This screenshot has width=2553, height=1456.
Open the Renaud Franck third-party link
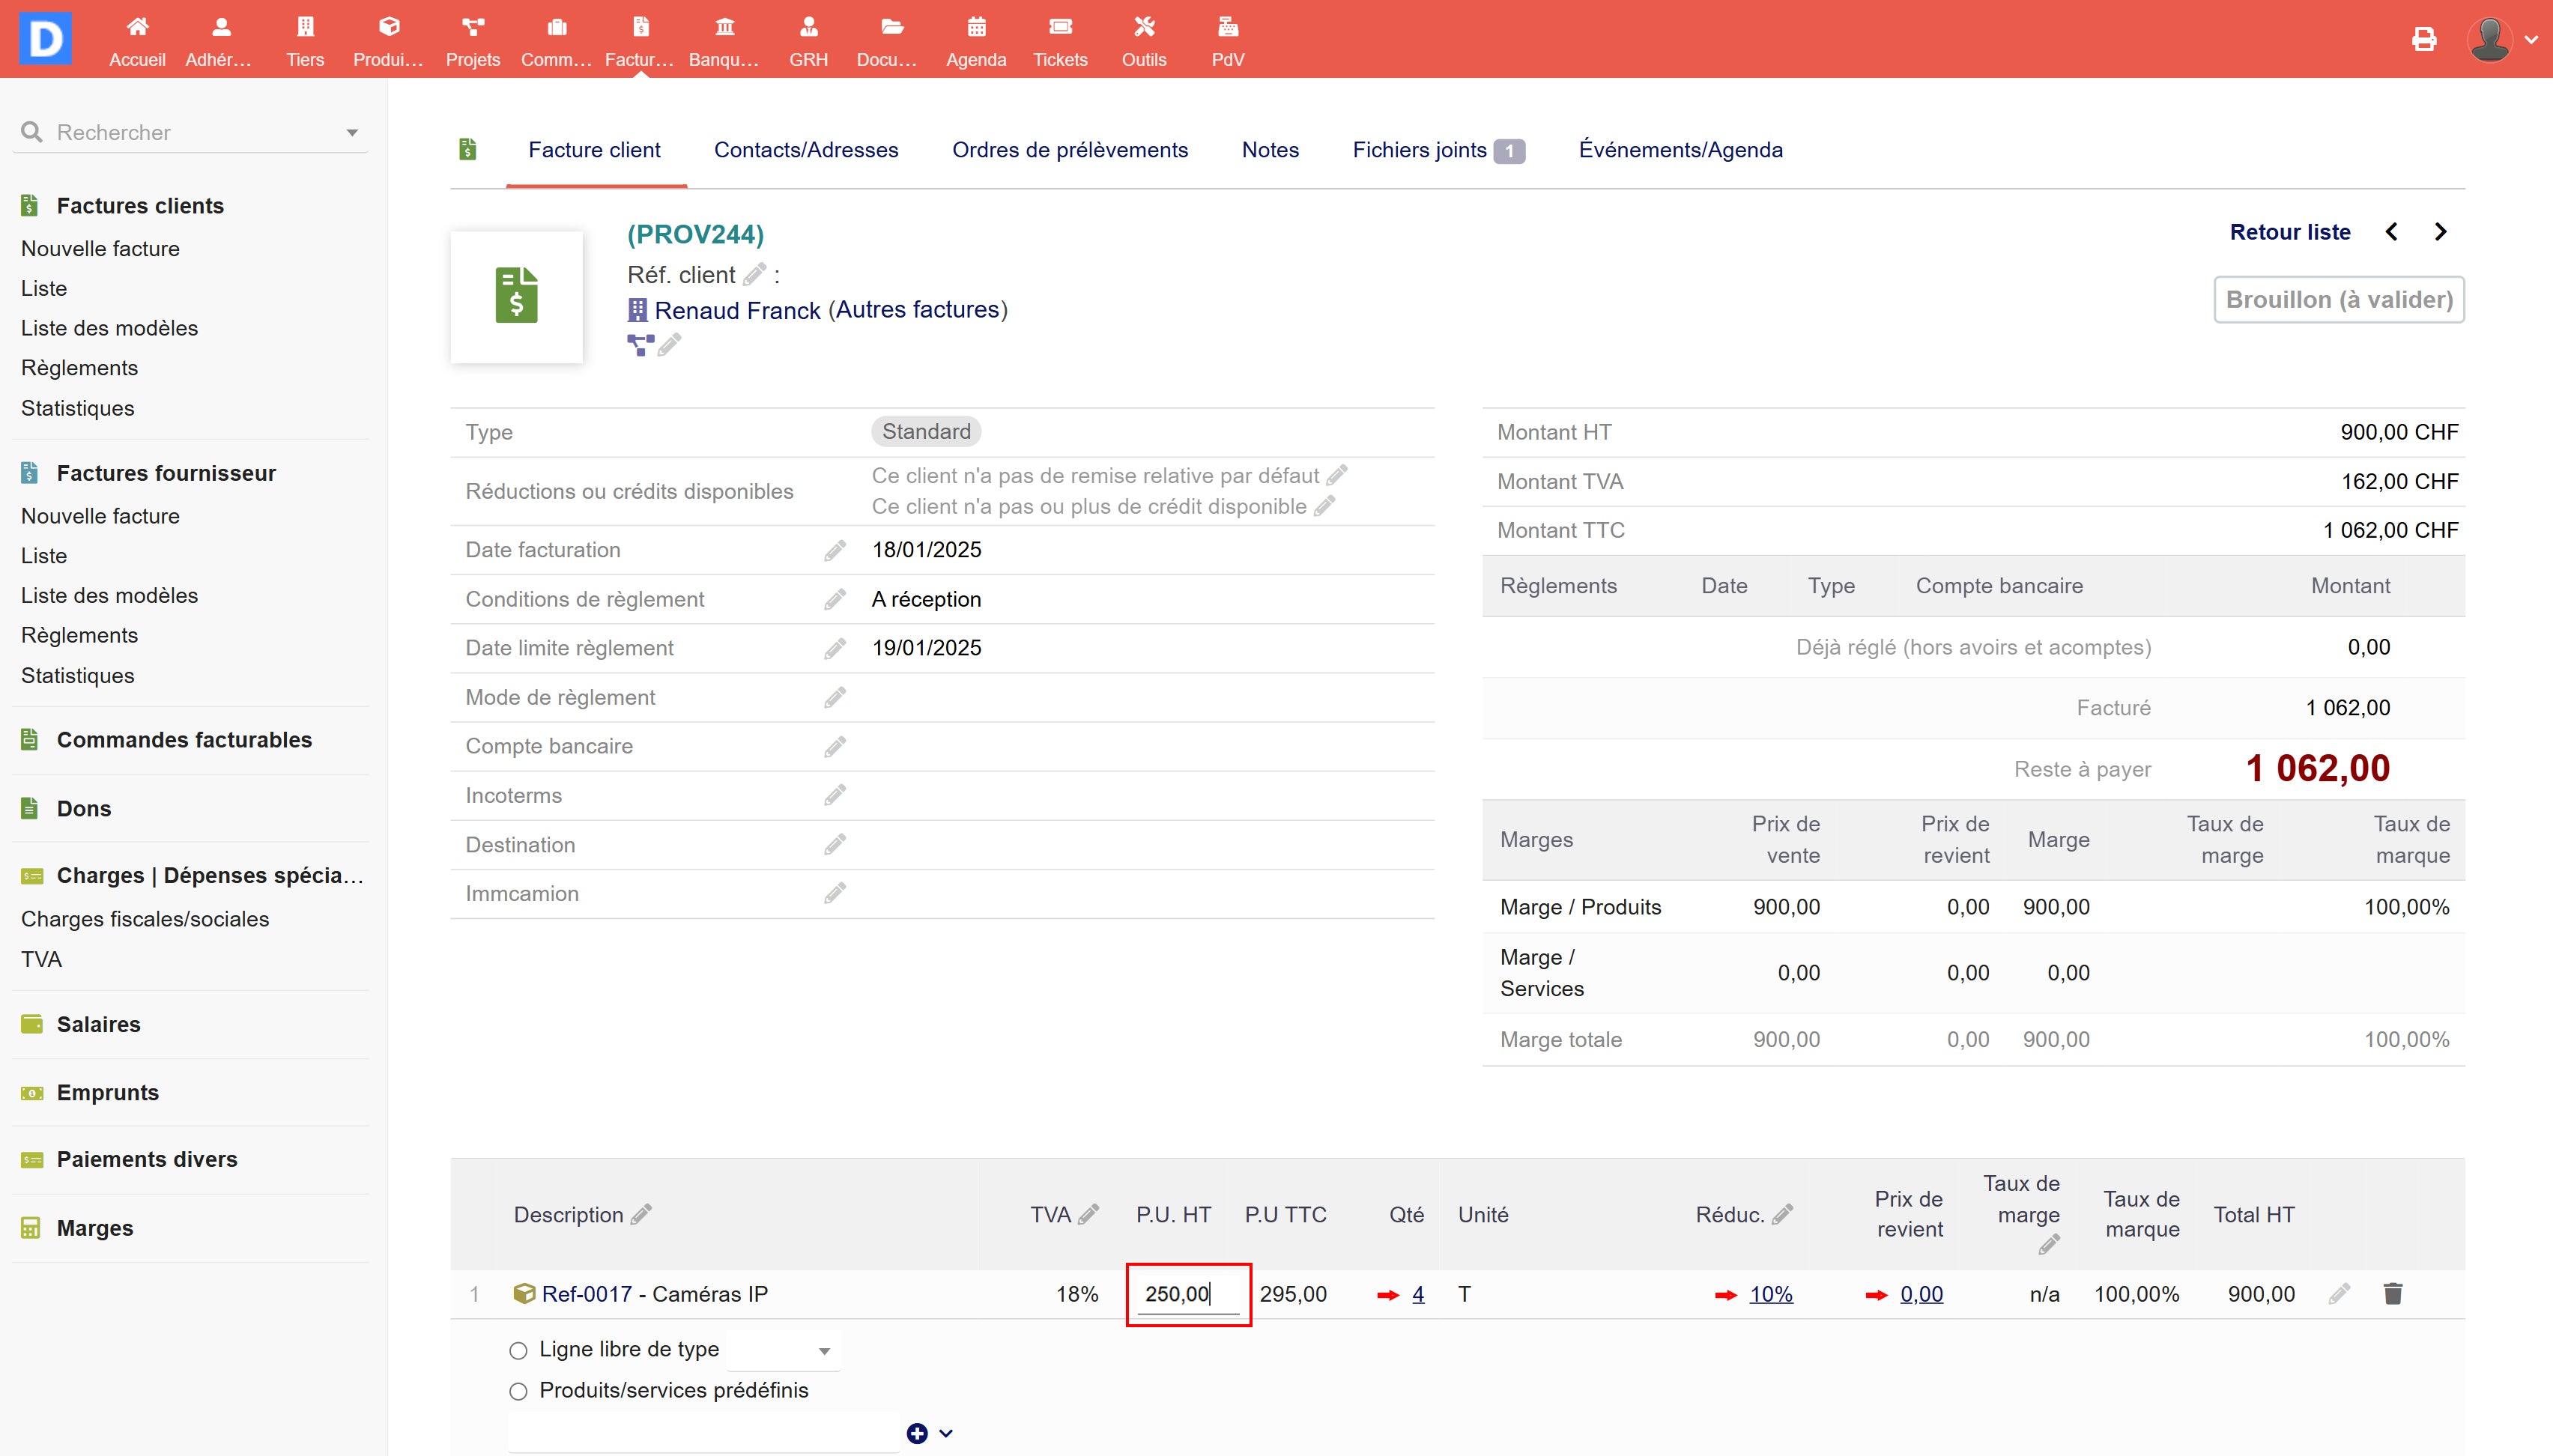coord(737,311)
